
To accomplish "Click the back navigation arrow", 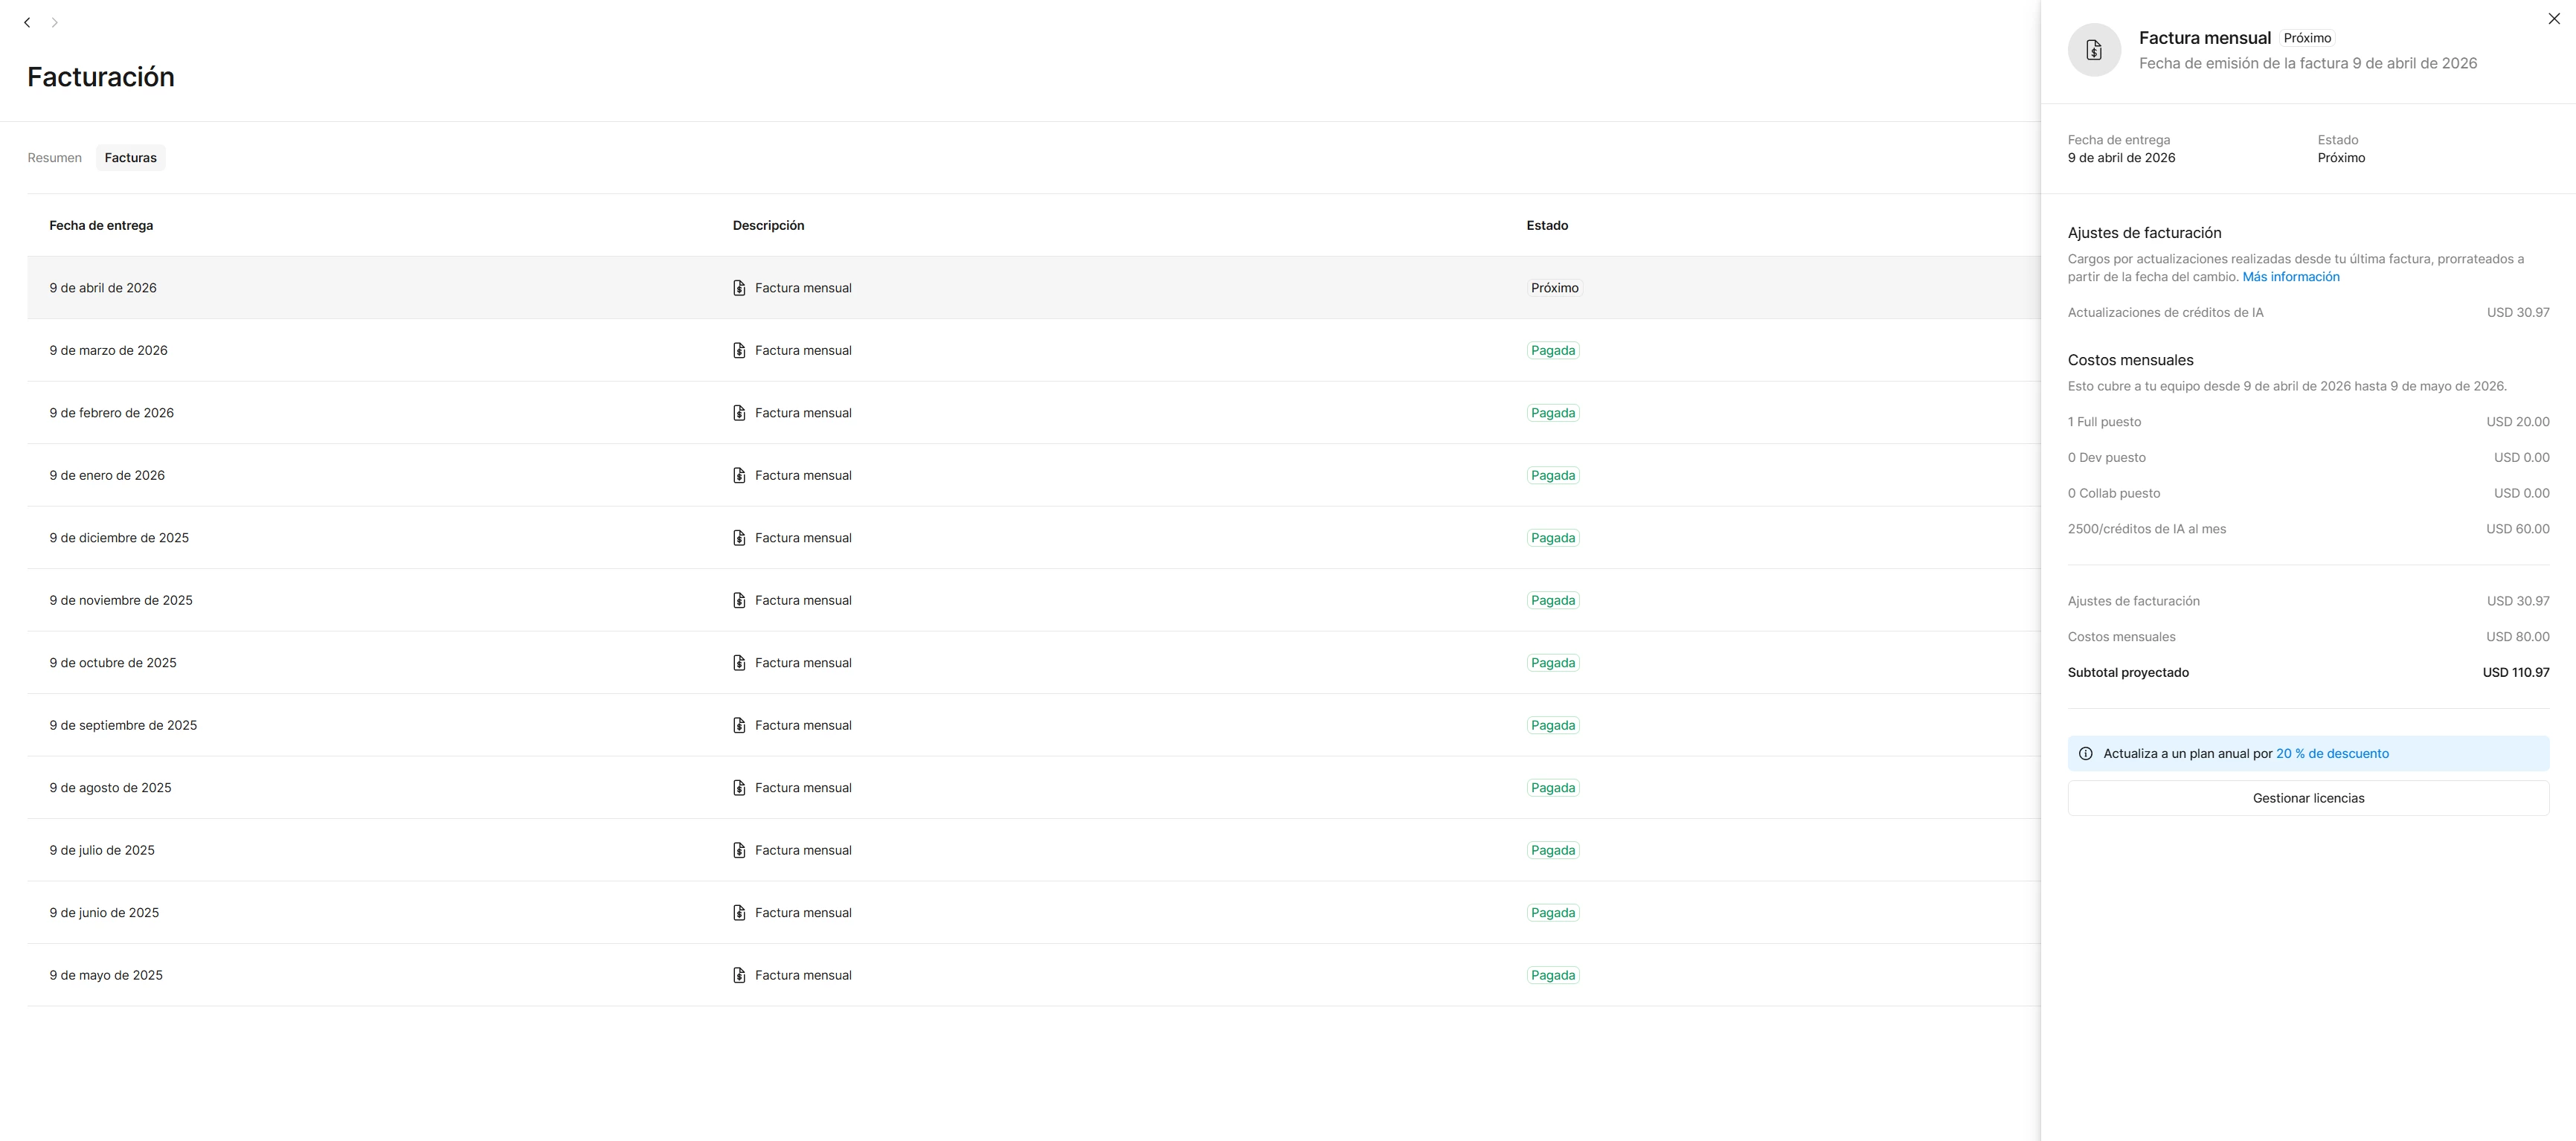I will click(x=27, y=22).
